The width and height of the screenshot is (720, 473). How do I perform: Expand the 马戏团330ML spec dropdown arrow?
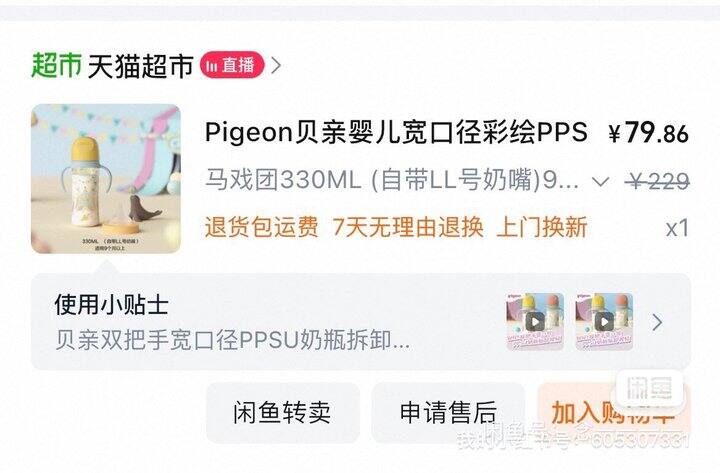(x=600, y=181)
